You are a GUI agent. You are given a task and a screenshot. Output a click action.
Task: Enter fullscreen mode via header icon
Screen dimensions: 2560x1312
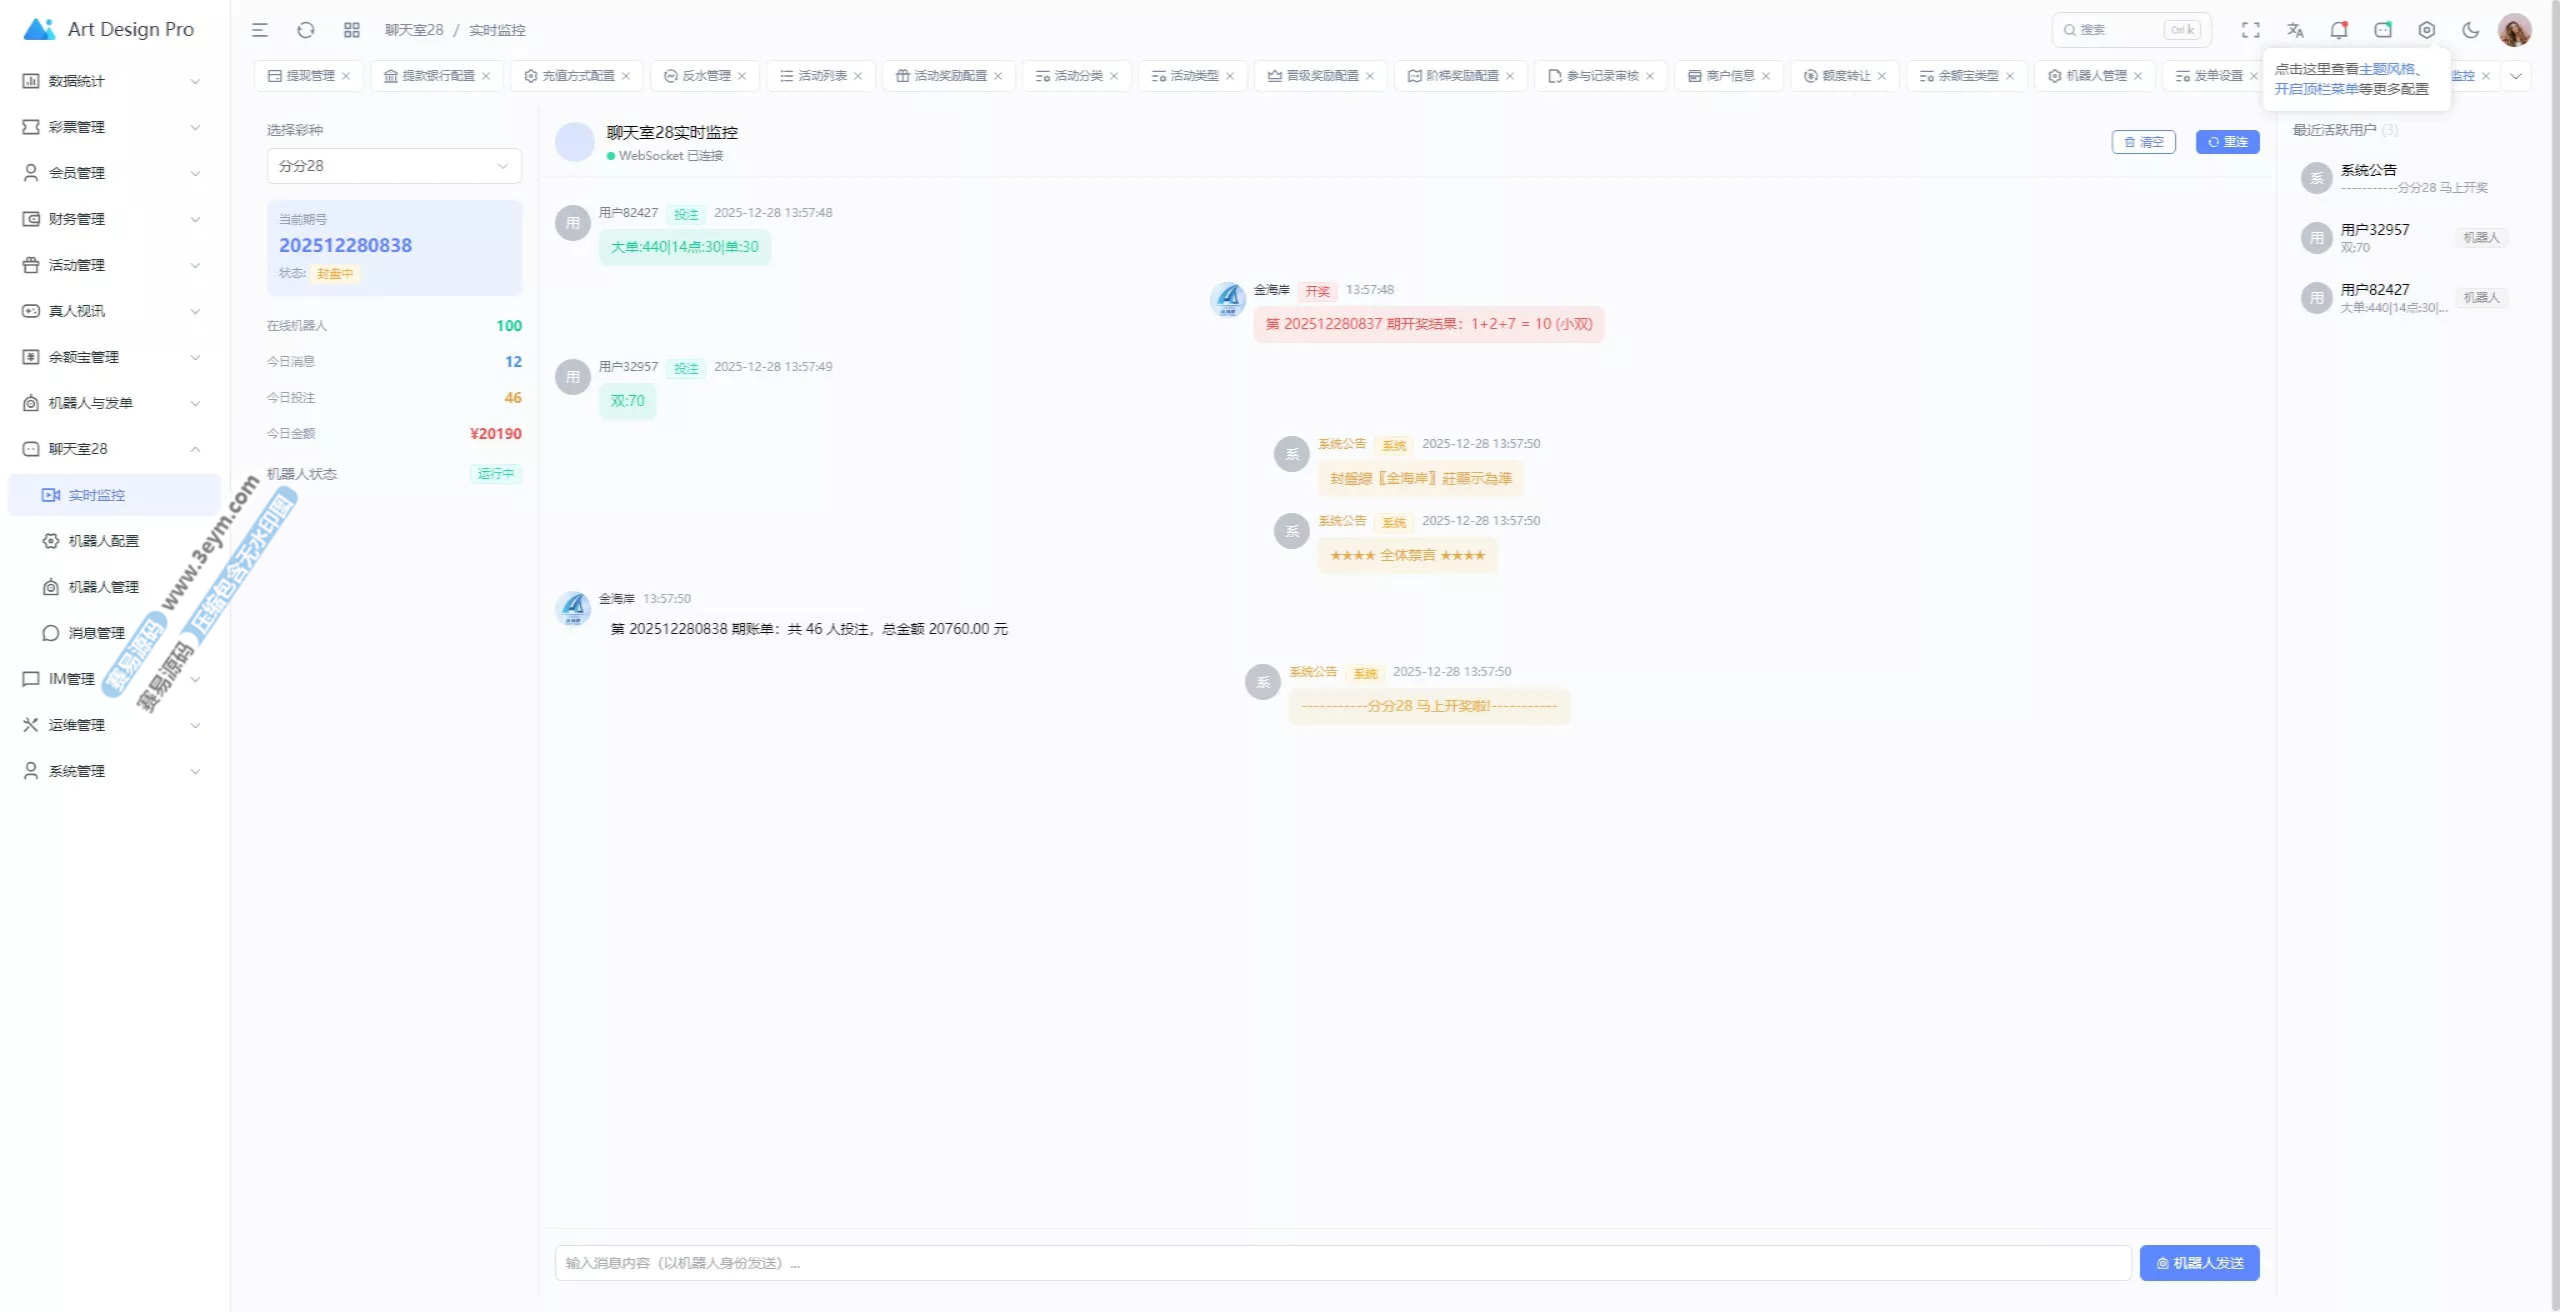[2250, 30]
